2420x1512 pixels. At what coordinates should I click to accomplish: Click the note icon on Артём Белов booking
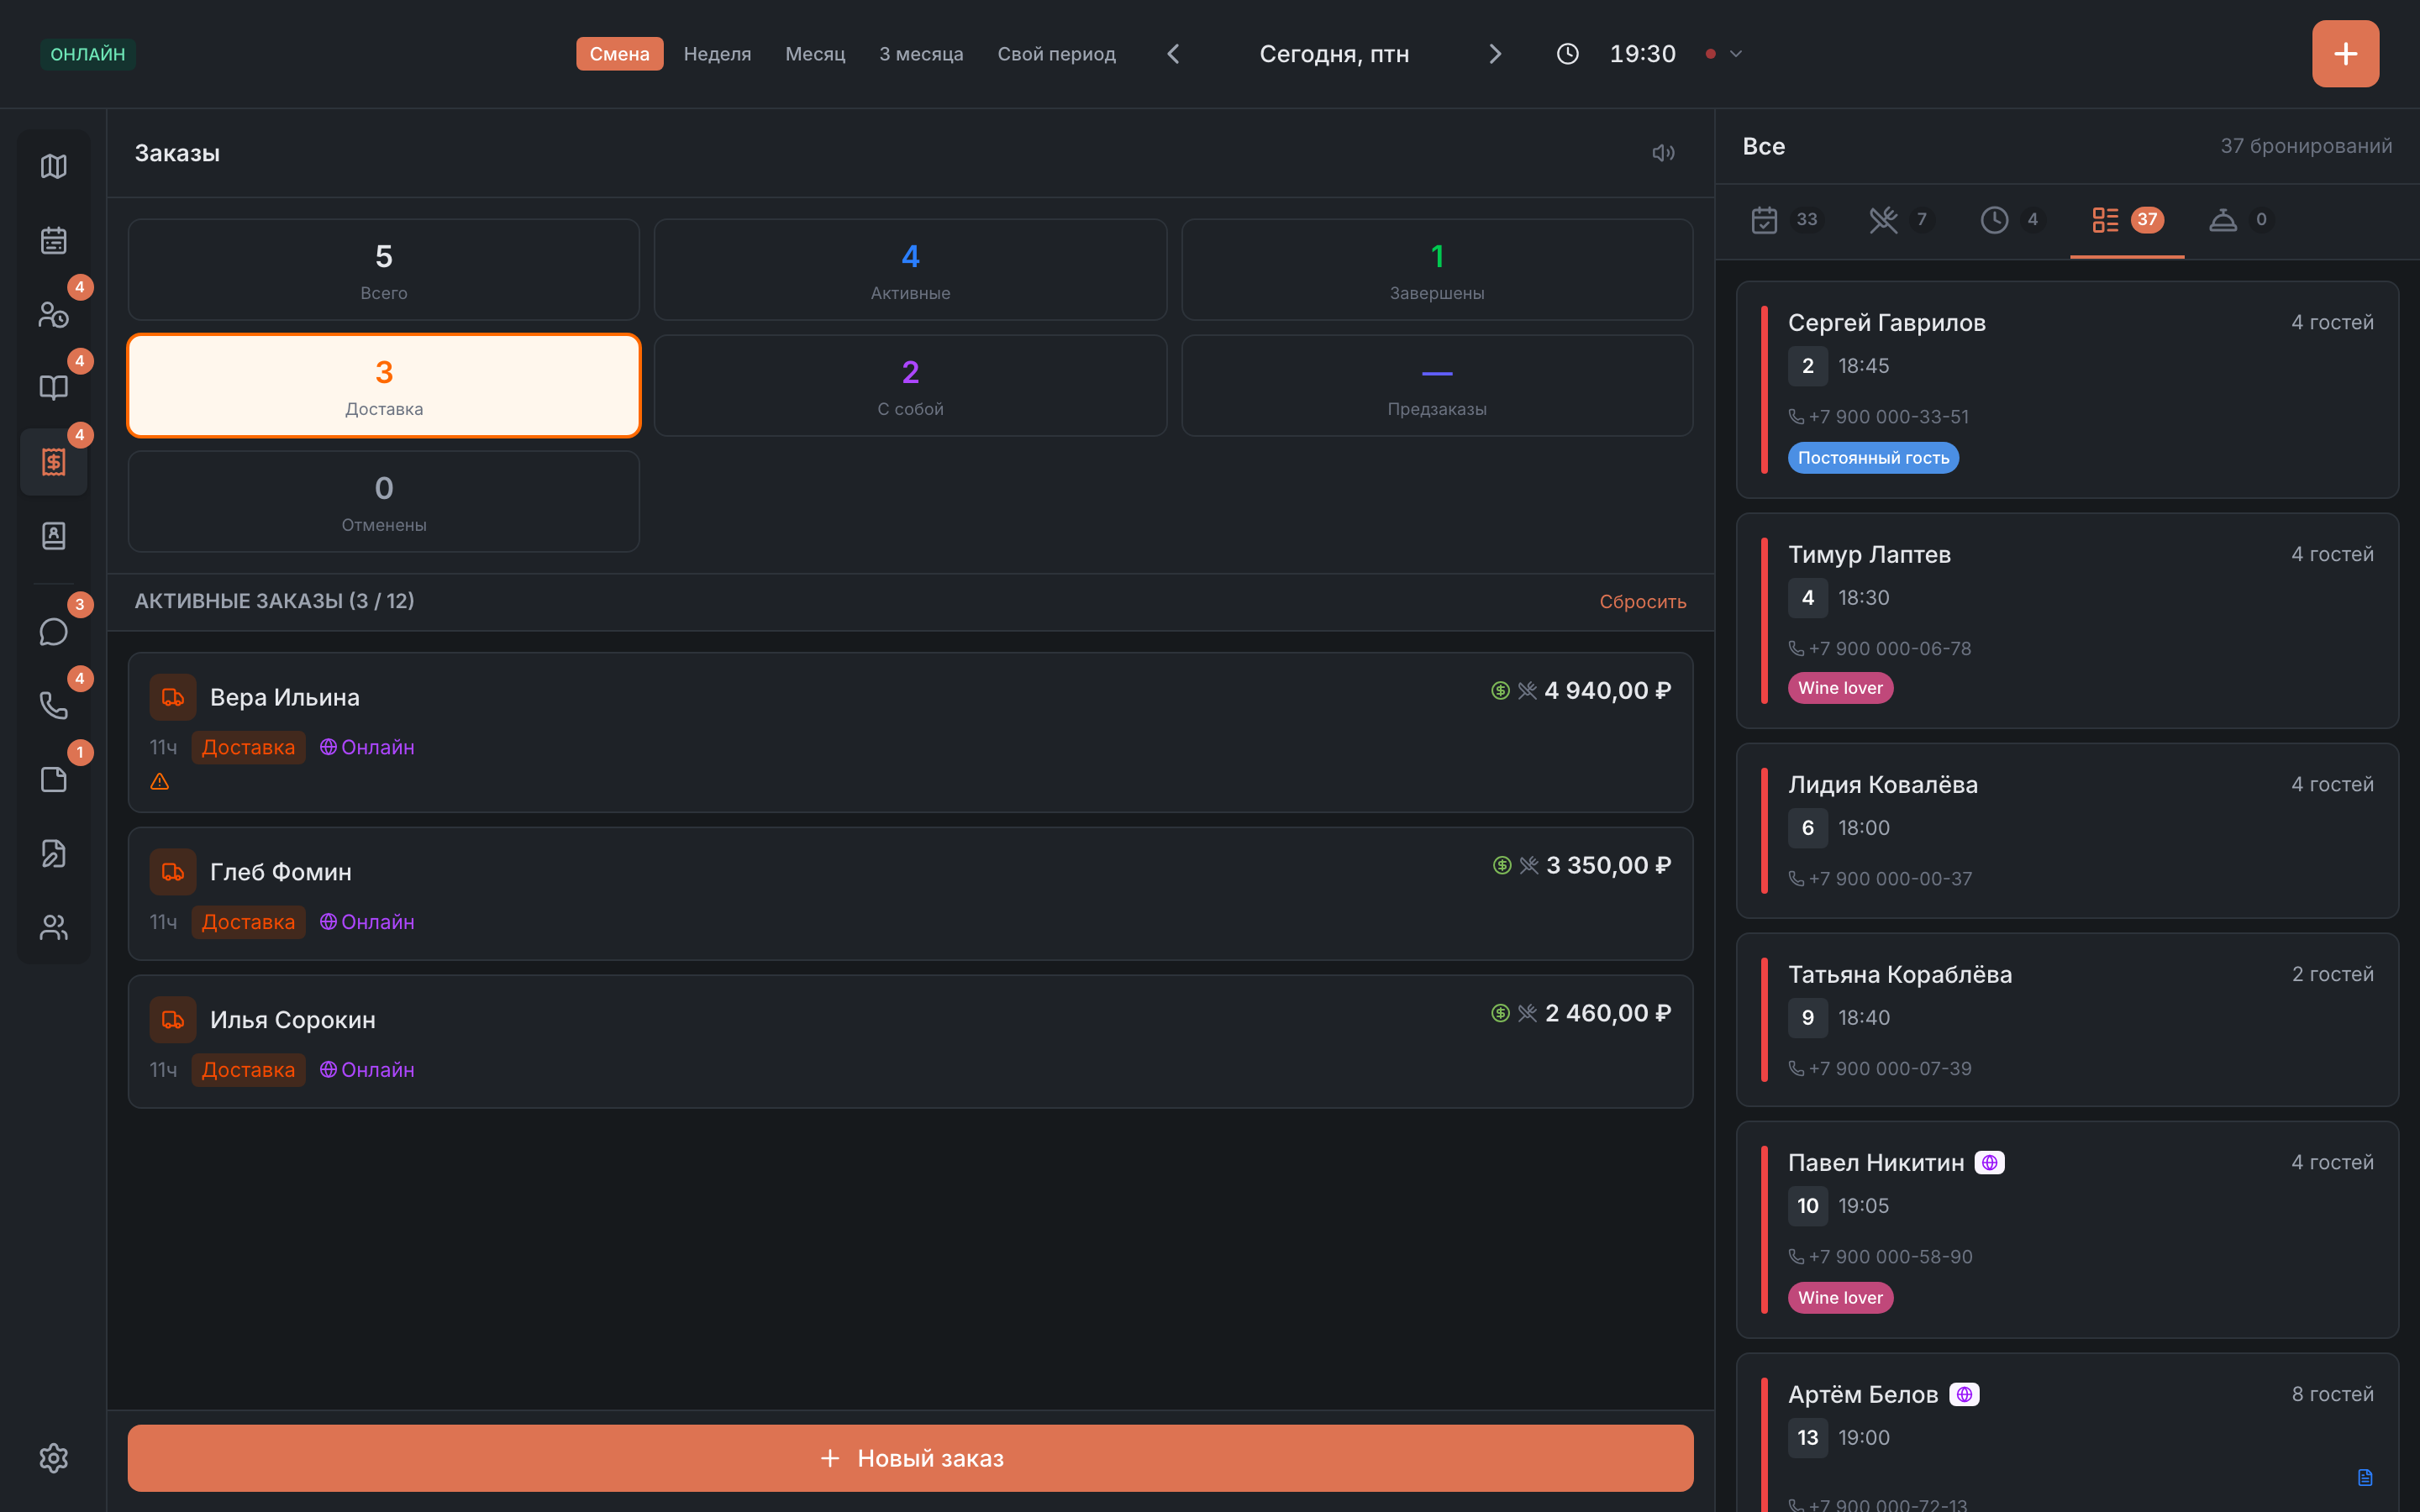point(2365,1478)
